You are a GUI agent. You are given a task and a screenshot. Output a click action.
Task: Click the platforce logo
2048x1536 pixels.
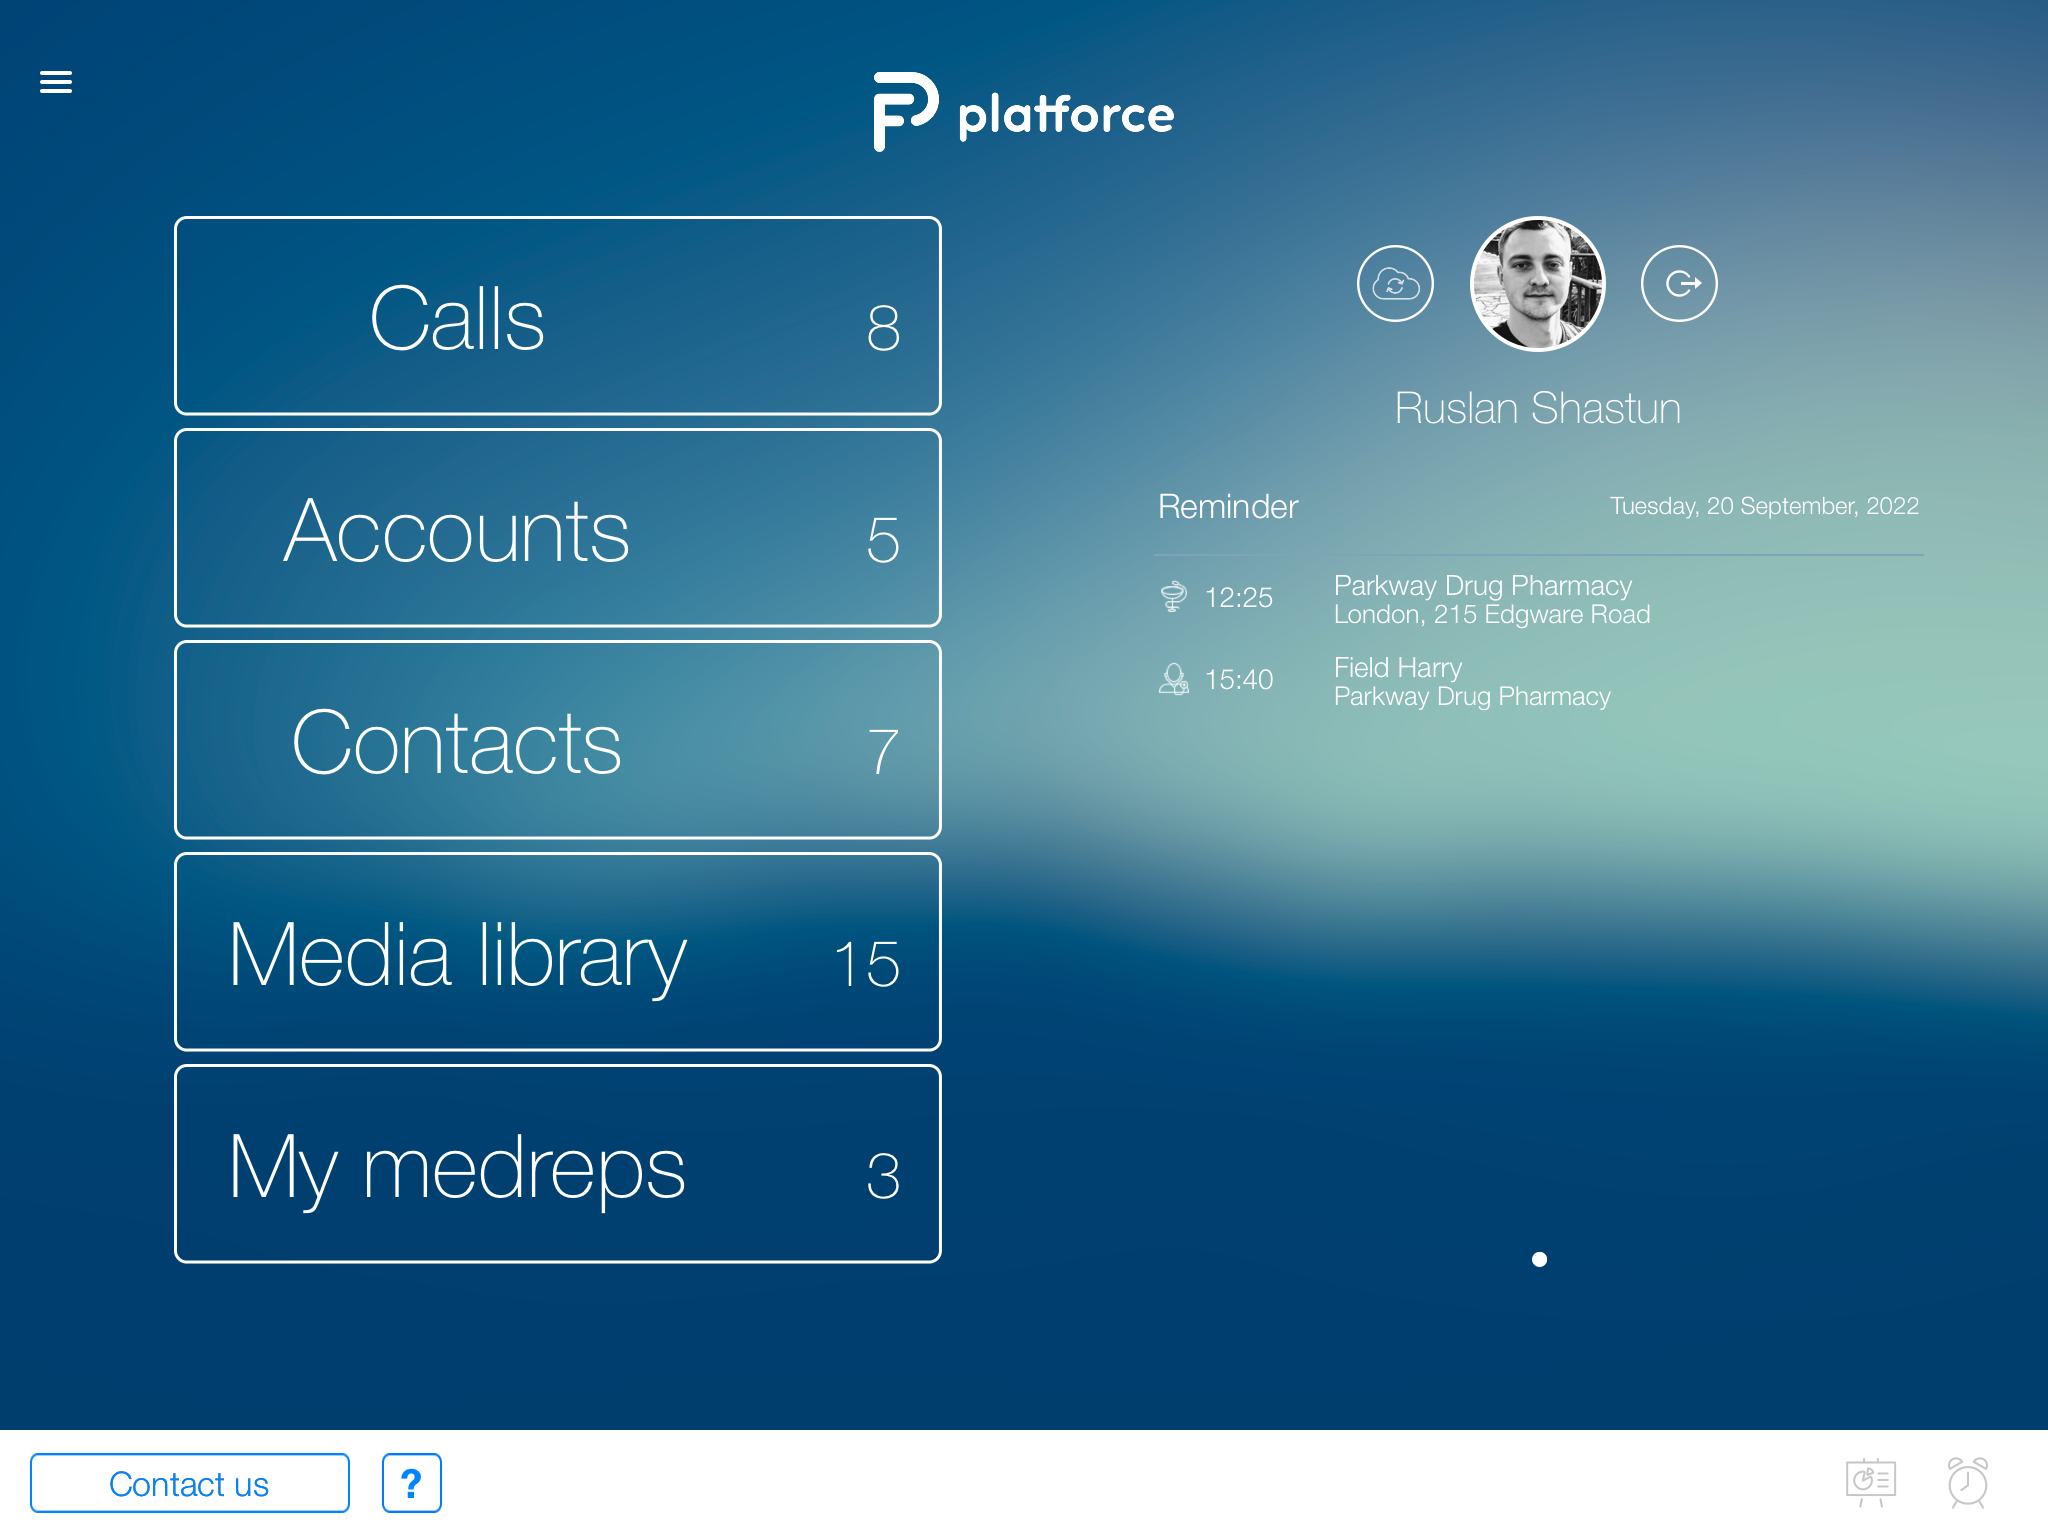tap(1024, 113)
